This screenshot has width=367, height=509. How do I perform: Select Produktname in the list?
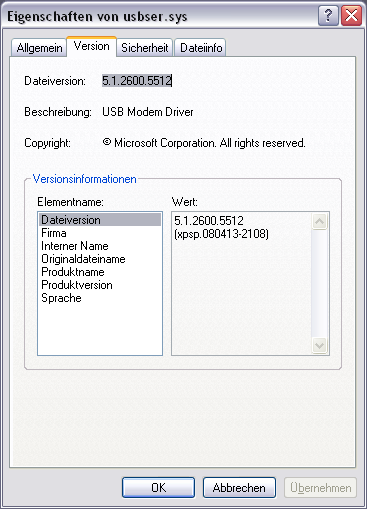pos(100,272)
